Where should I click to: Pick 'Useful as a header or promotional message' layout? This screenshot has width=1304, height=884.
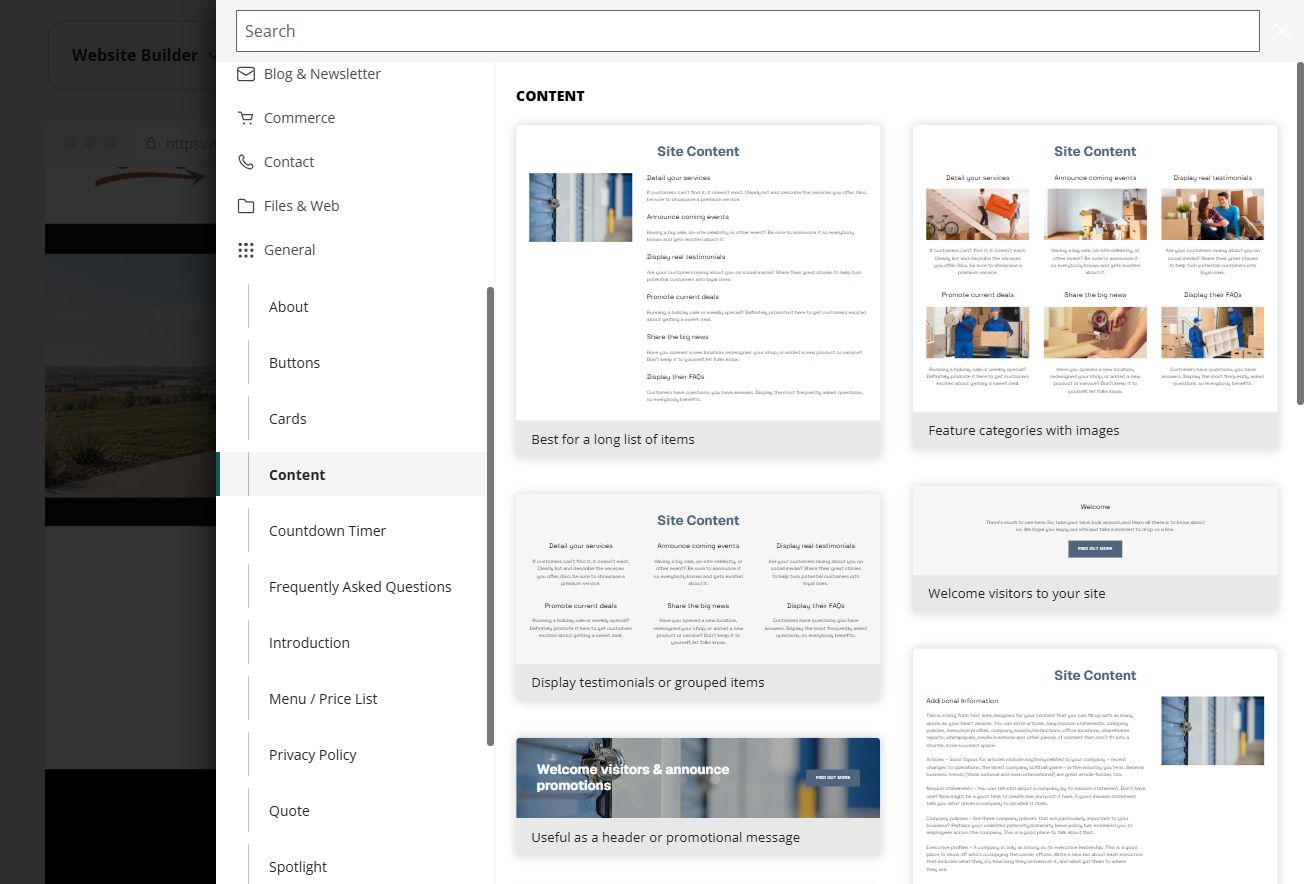coord(698,796)
